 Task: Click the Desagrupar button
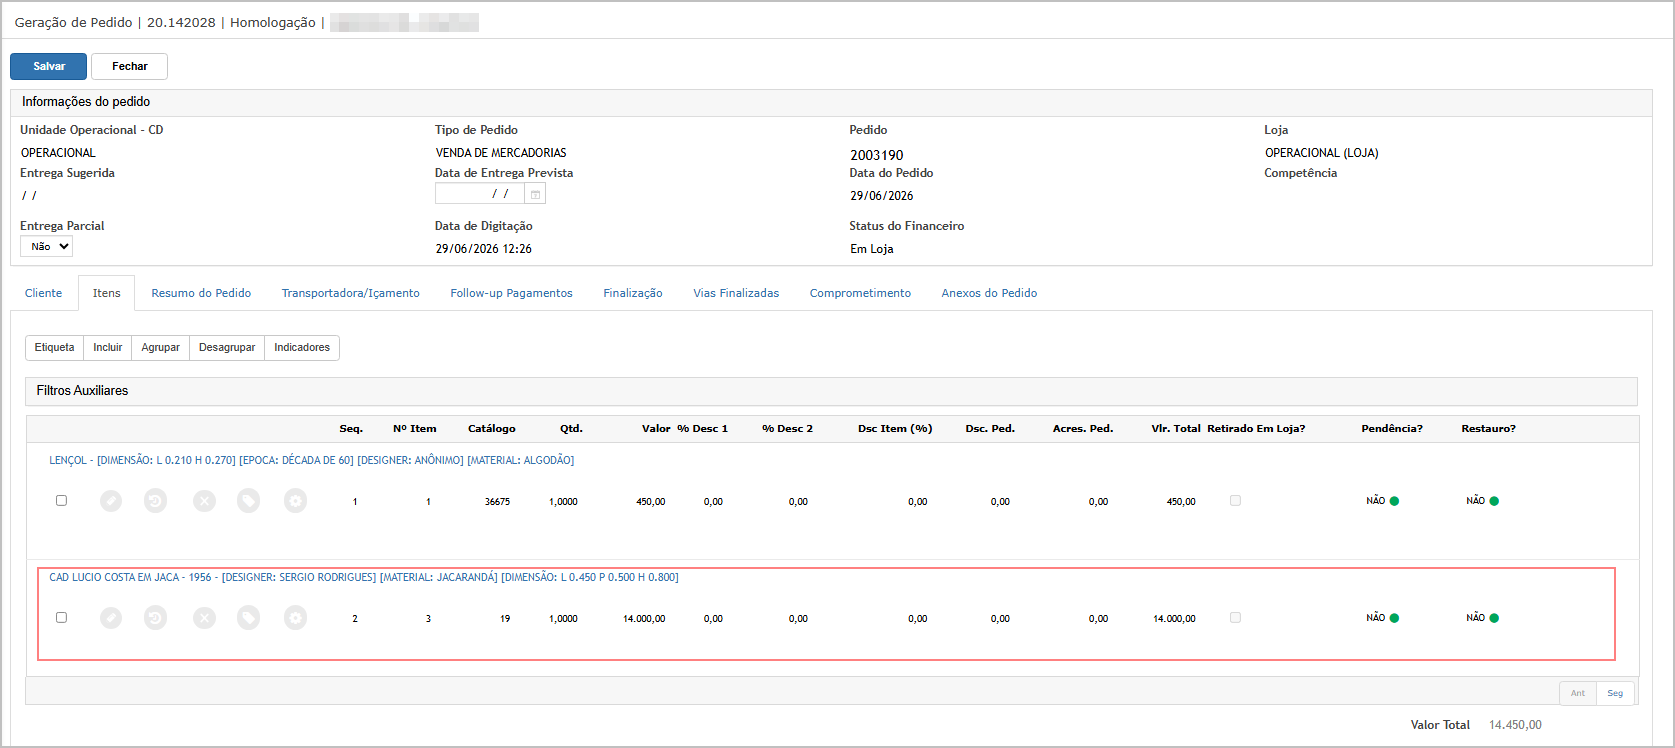[227, 347]
